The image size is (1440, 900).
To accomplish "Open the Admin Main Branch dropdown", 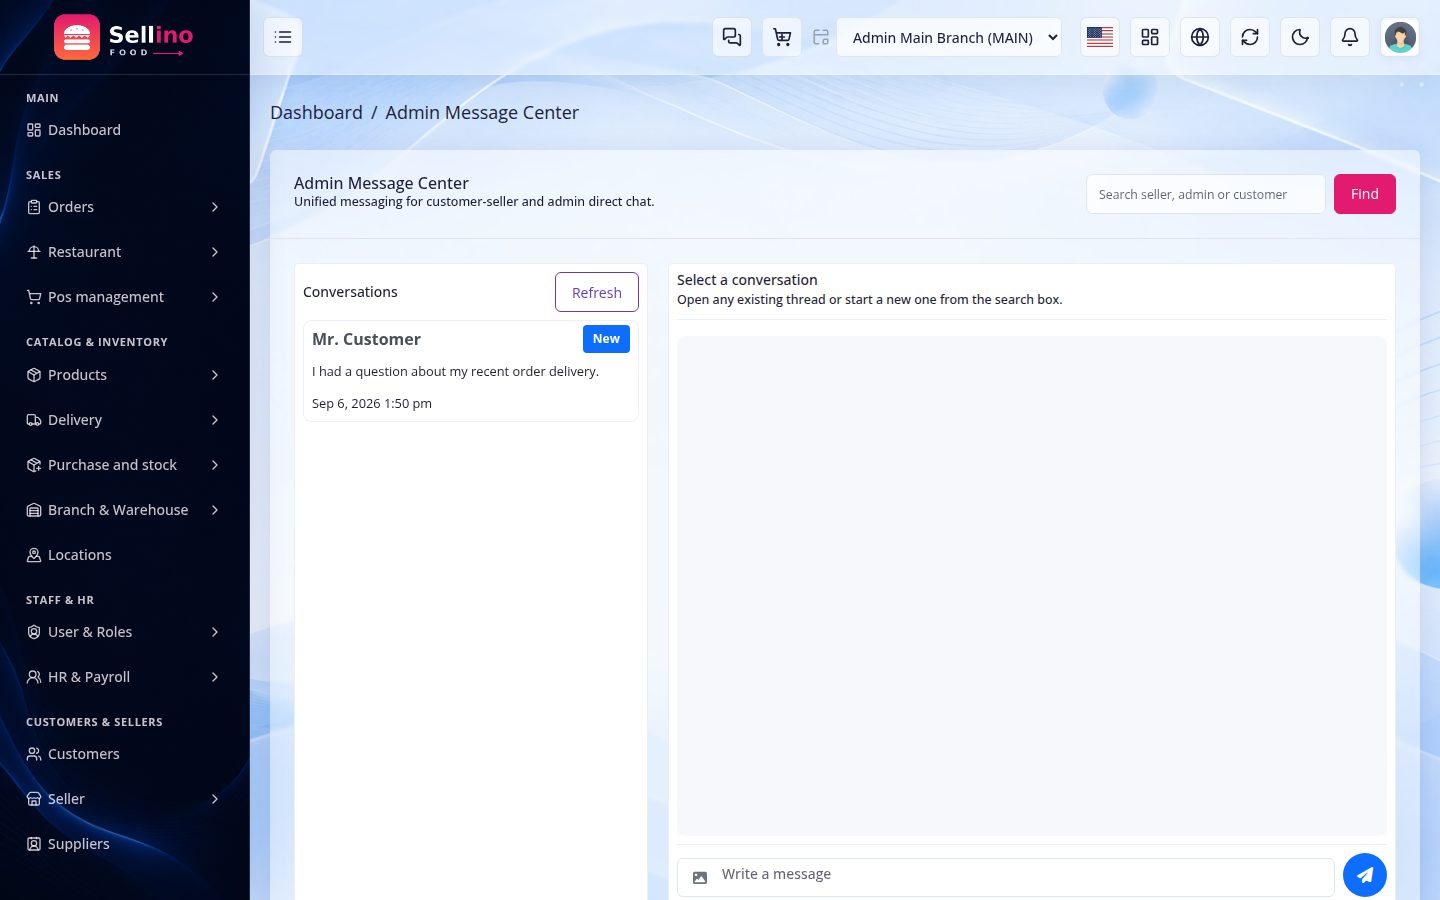I will pyautogui.click(x=949, y=37).
